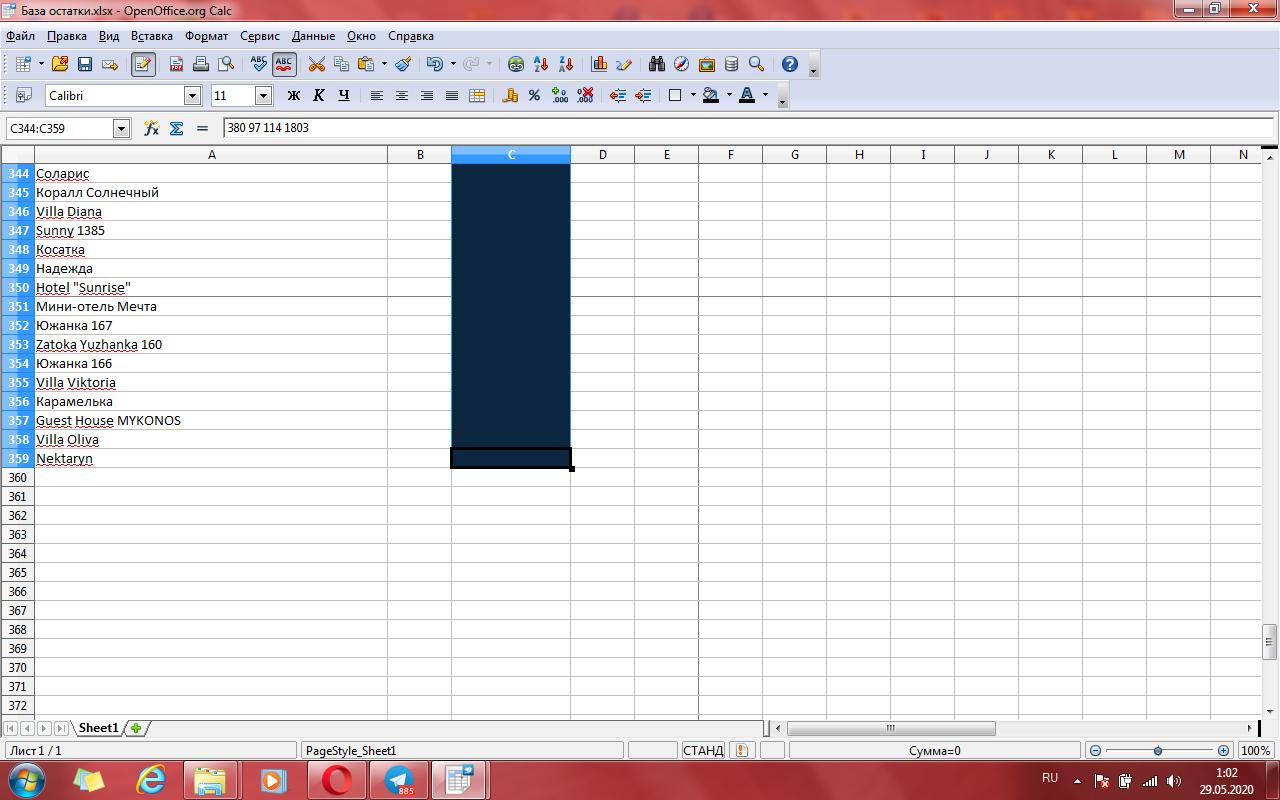Export directly as PDF

[x=176, y=64]
